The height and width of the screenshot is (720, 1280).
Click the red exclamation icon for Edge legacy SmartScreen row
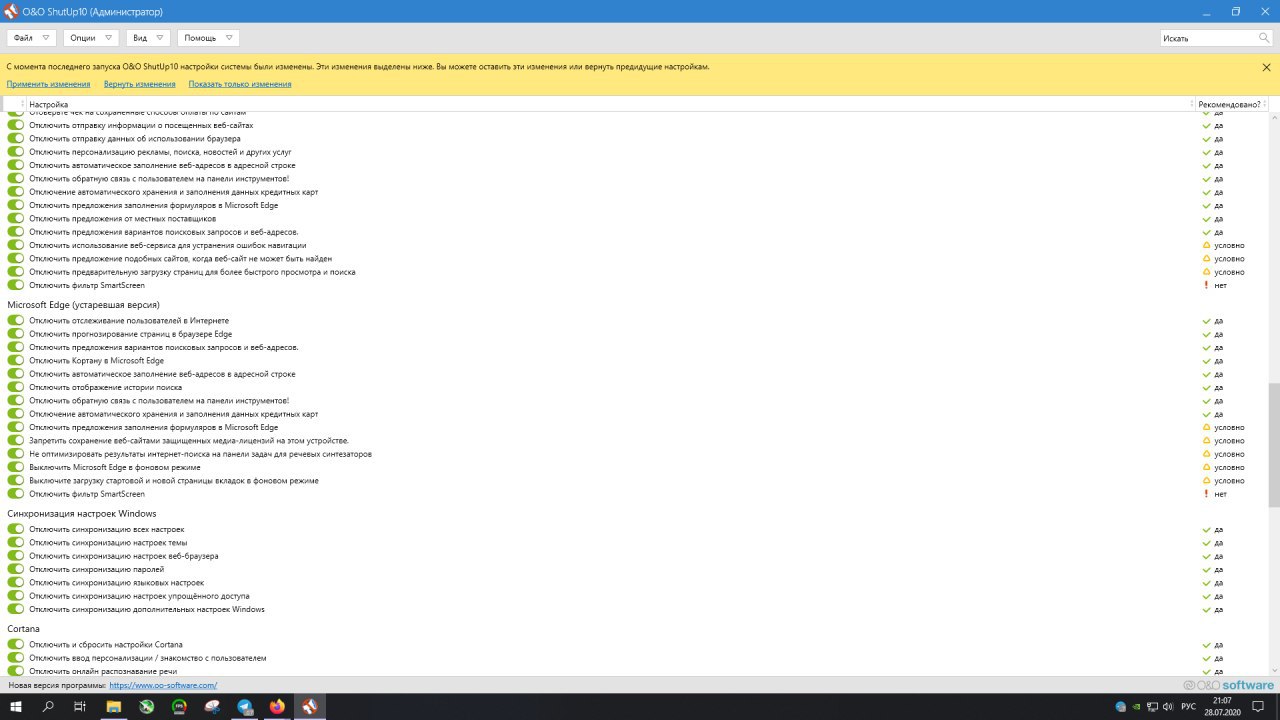click(x=1206, y=494)
